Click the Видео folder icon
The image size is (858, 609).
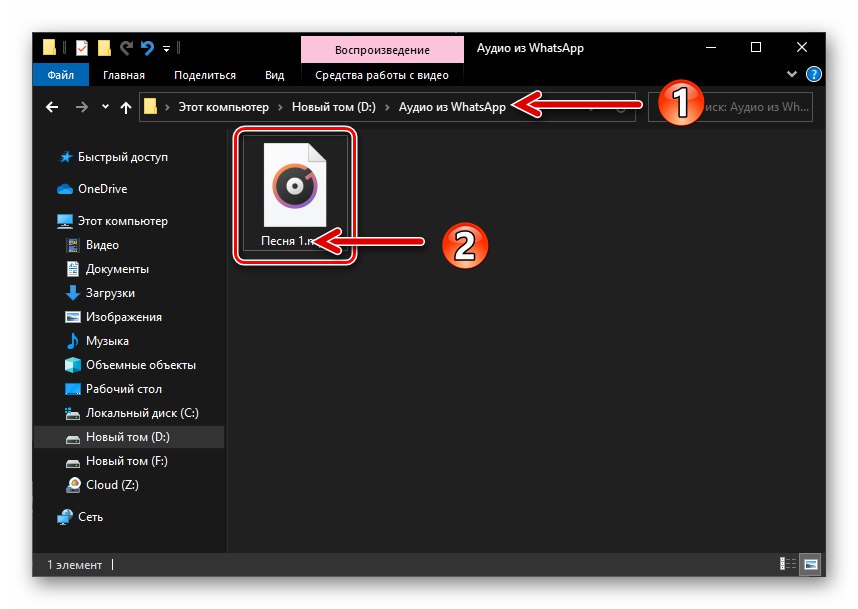72,245
